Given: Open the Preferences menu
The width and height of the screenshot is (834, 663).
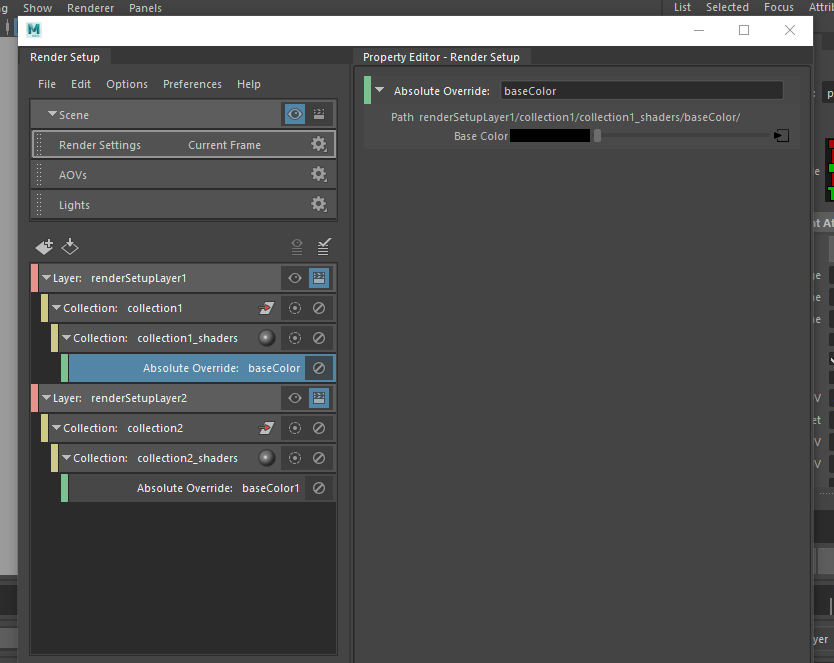Looking at the screenshot, I should tap(192, 84).
